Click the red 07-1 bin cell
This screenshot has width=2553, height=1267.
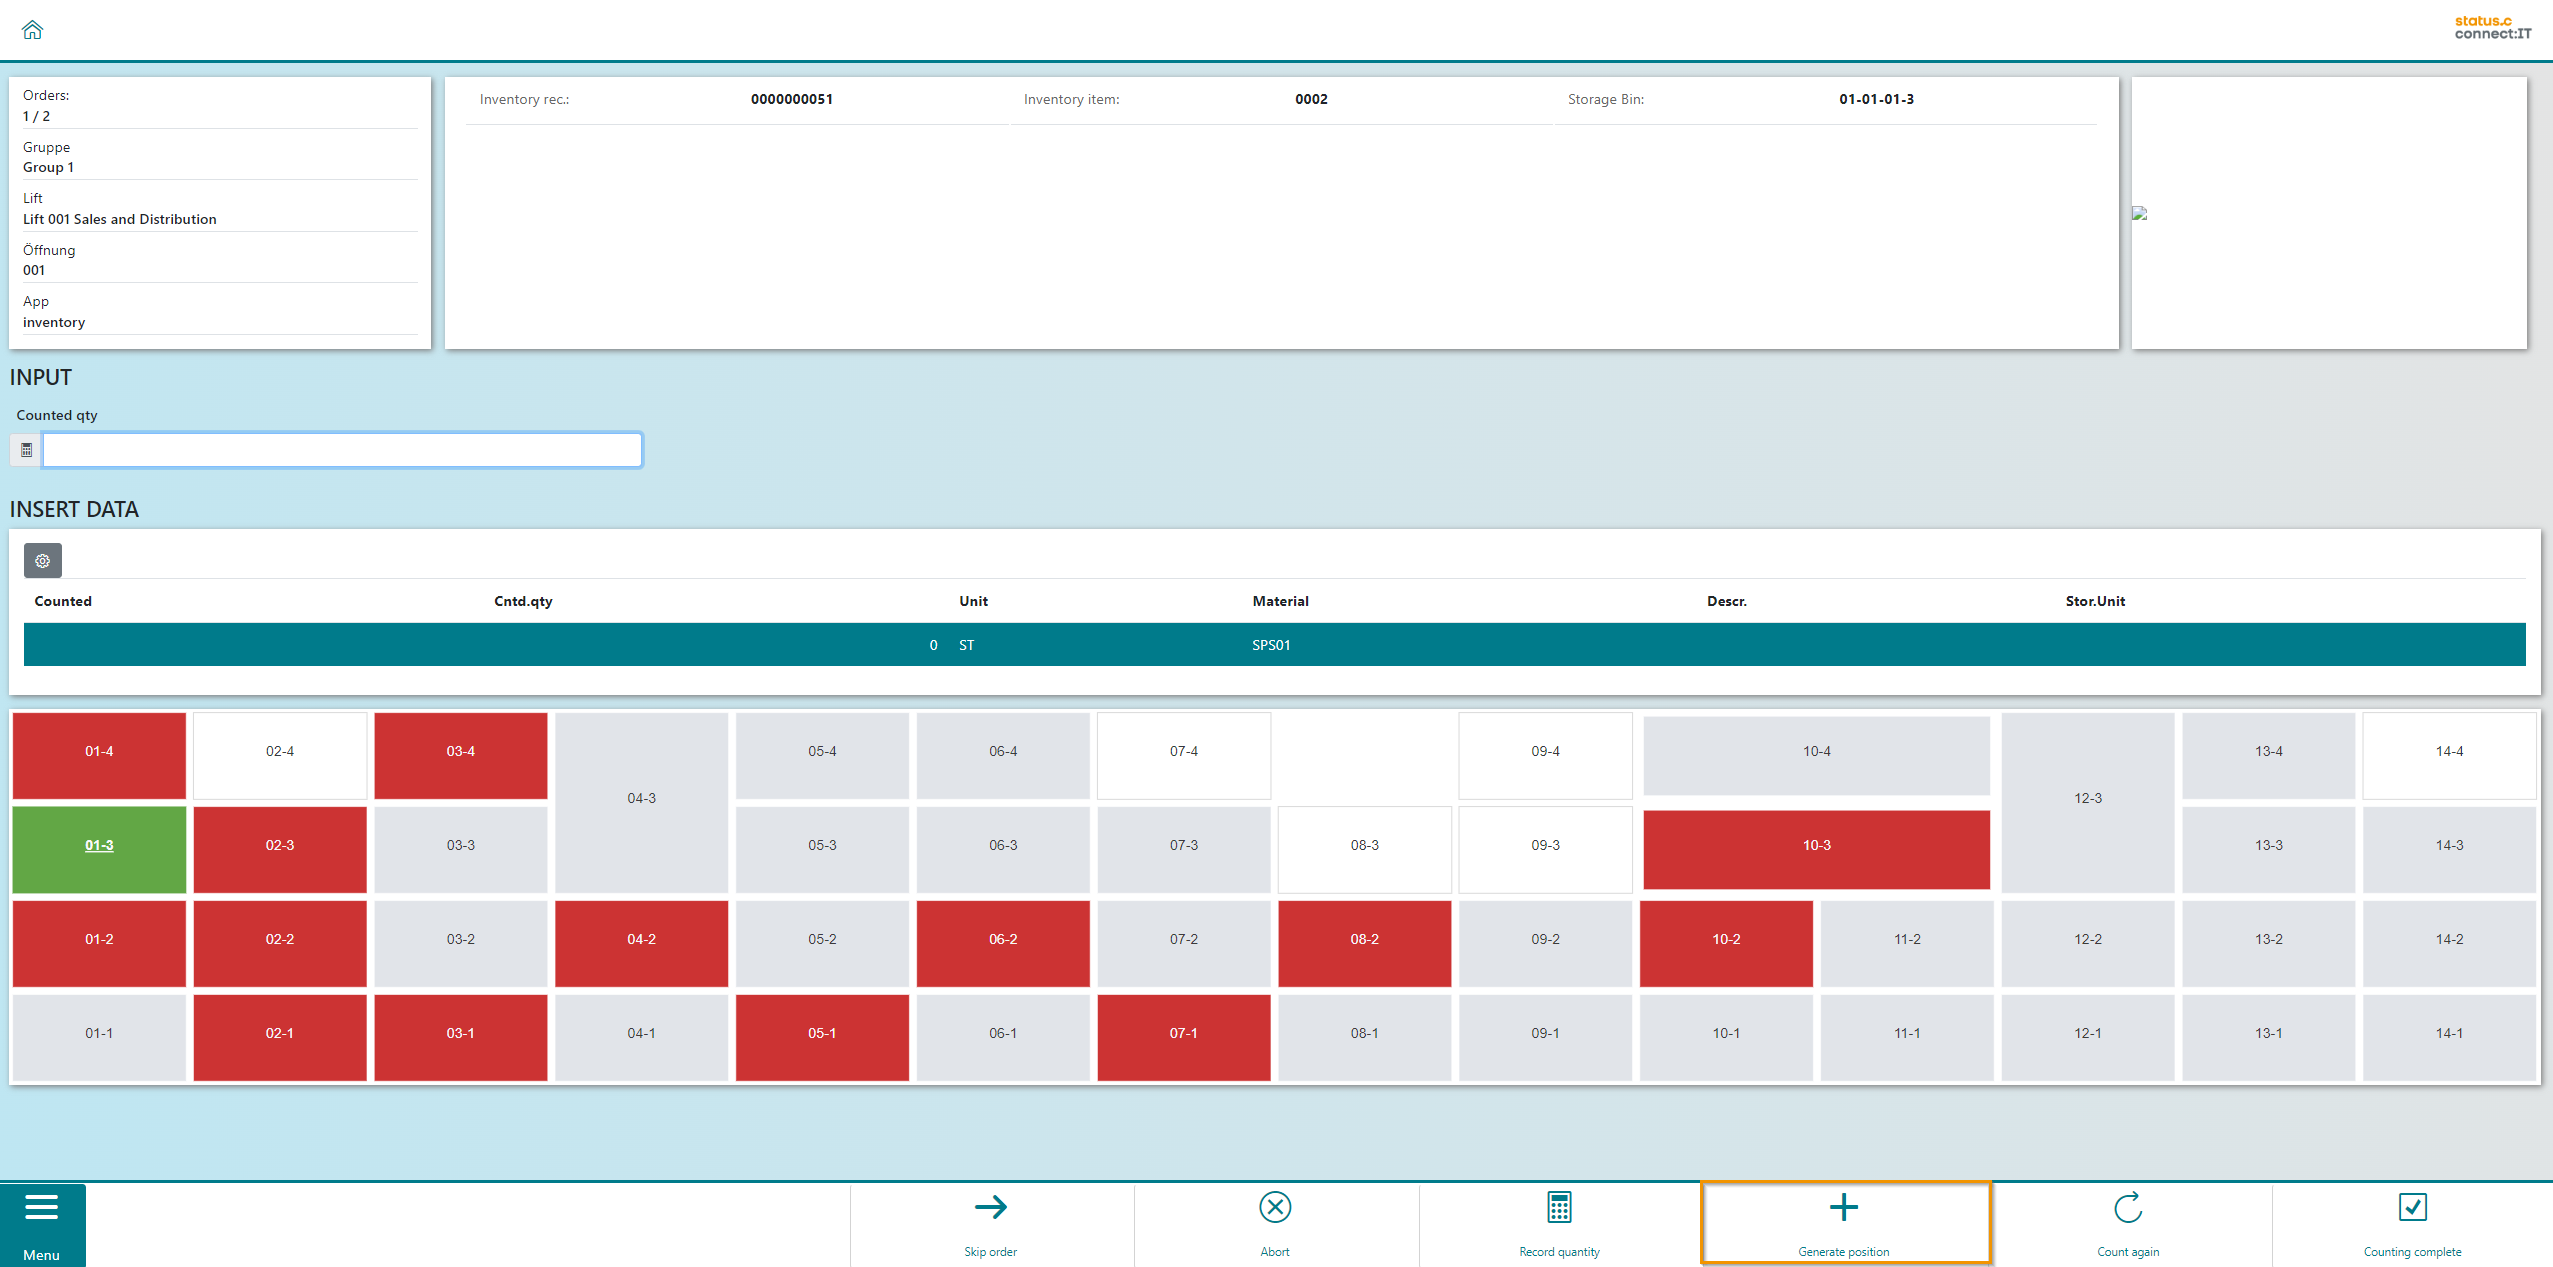pyautogui.click(x=1183, y=1034)
